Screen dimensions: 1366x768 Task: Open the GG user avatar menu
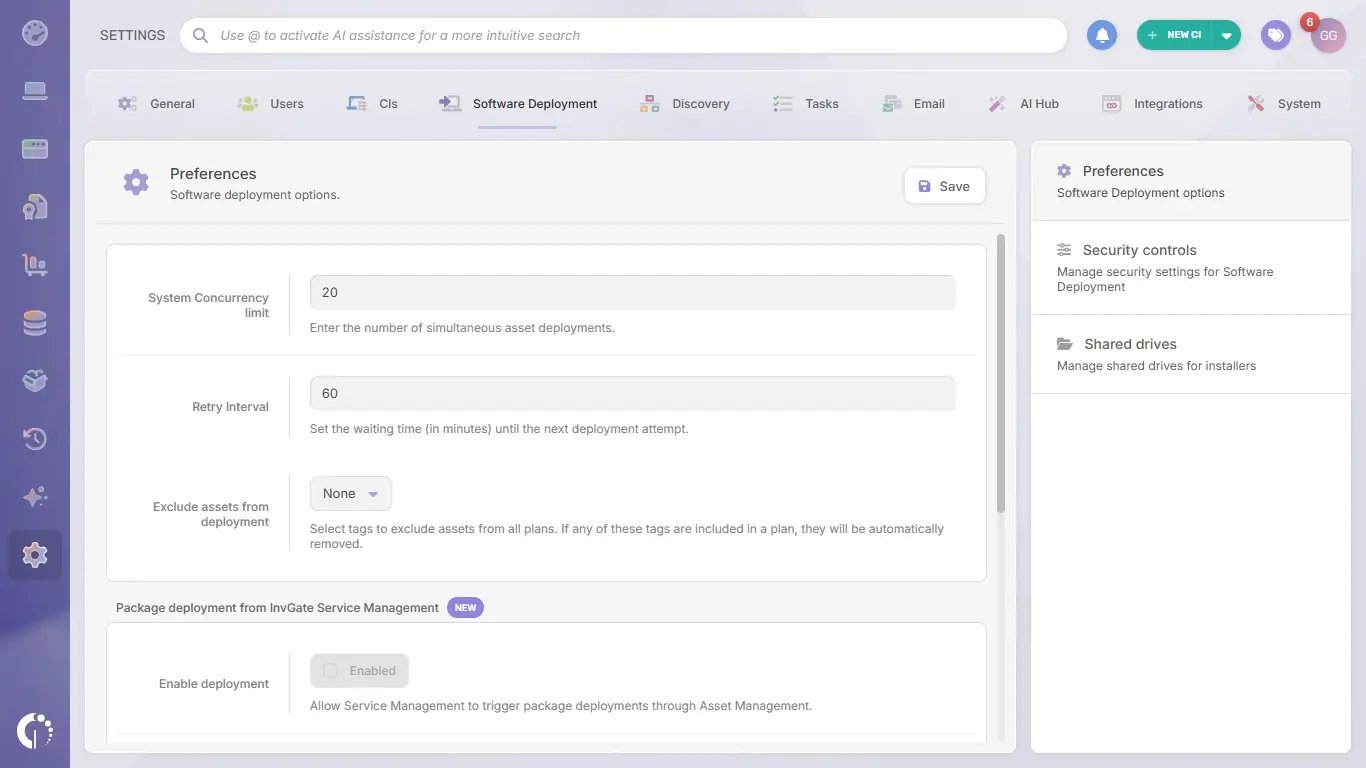[x=1329, y=36]
